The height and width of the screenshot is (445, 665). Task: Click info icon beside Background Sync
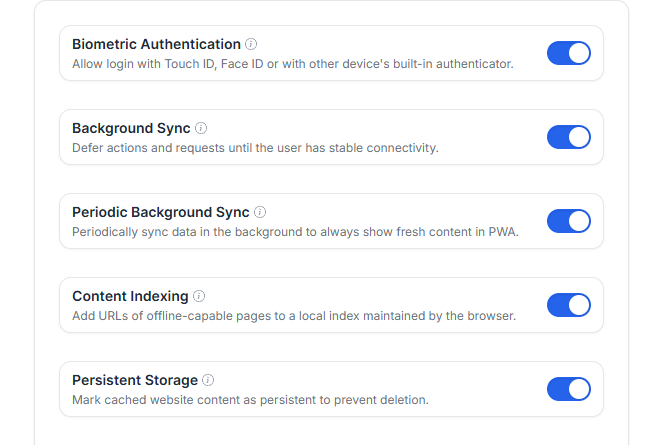pos(201,128)
